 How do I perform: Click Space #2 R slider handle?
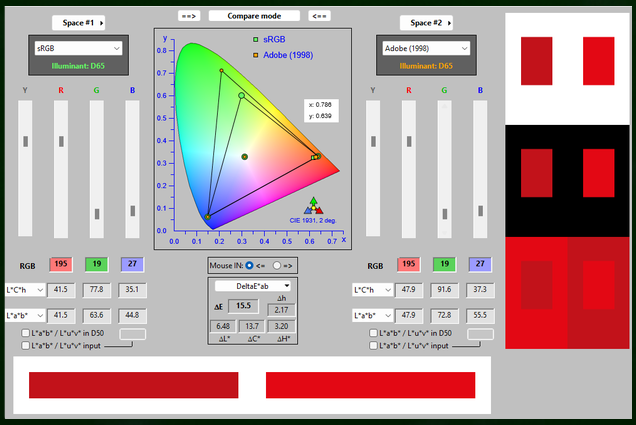click(x=409, y=142)
